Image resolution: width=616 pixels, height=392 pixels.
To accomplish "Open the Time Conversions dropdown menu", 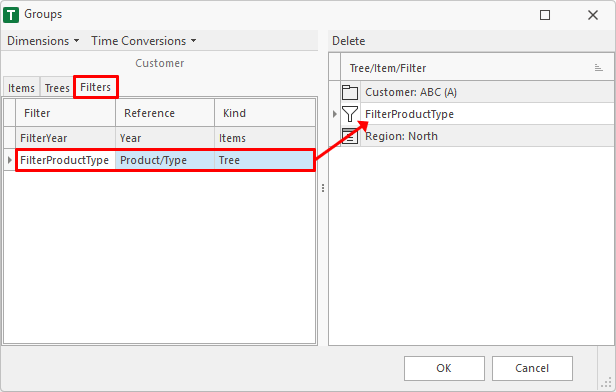I will (x=143, y=41).
